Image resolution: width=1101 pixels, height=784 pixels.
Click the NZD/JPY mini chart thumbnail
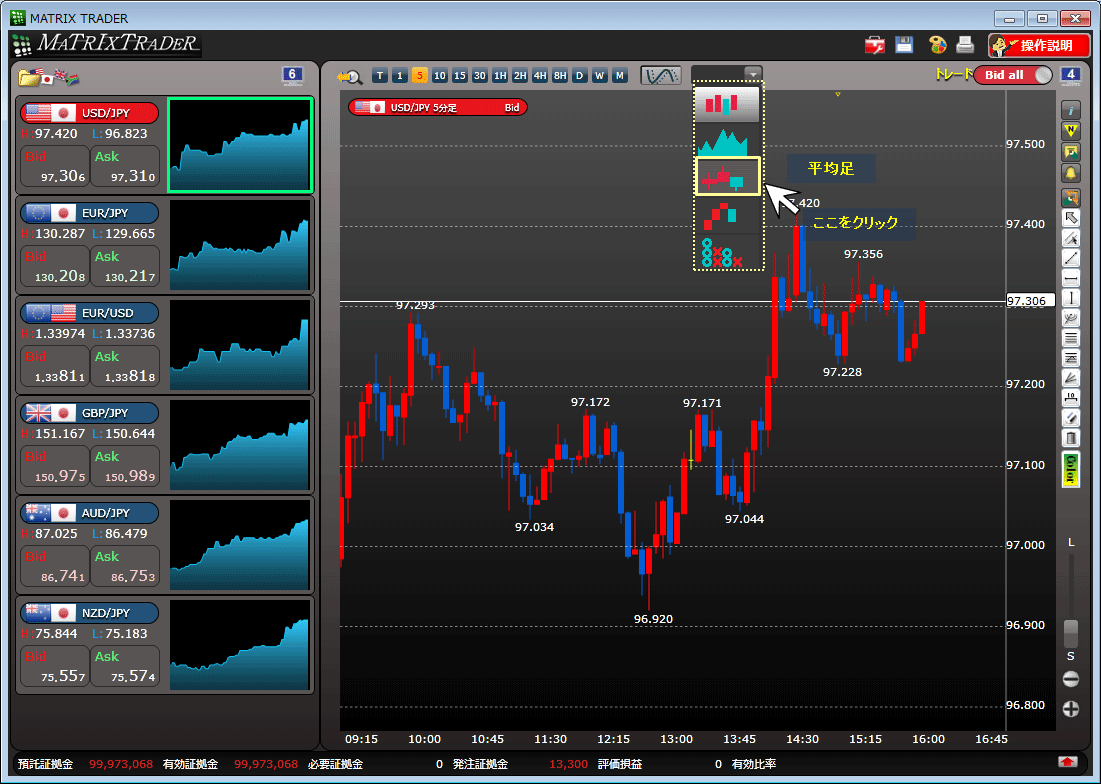coord(240,645)
